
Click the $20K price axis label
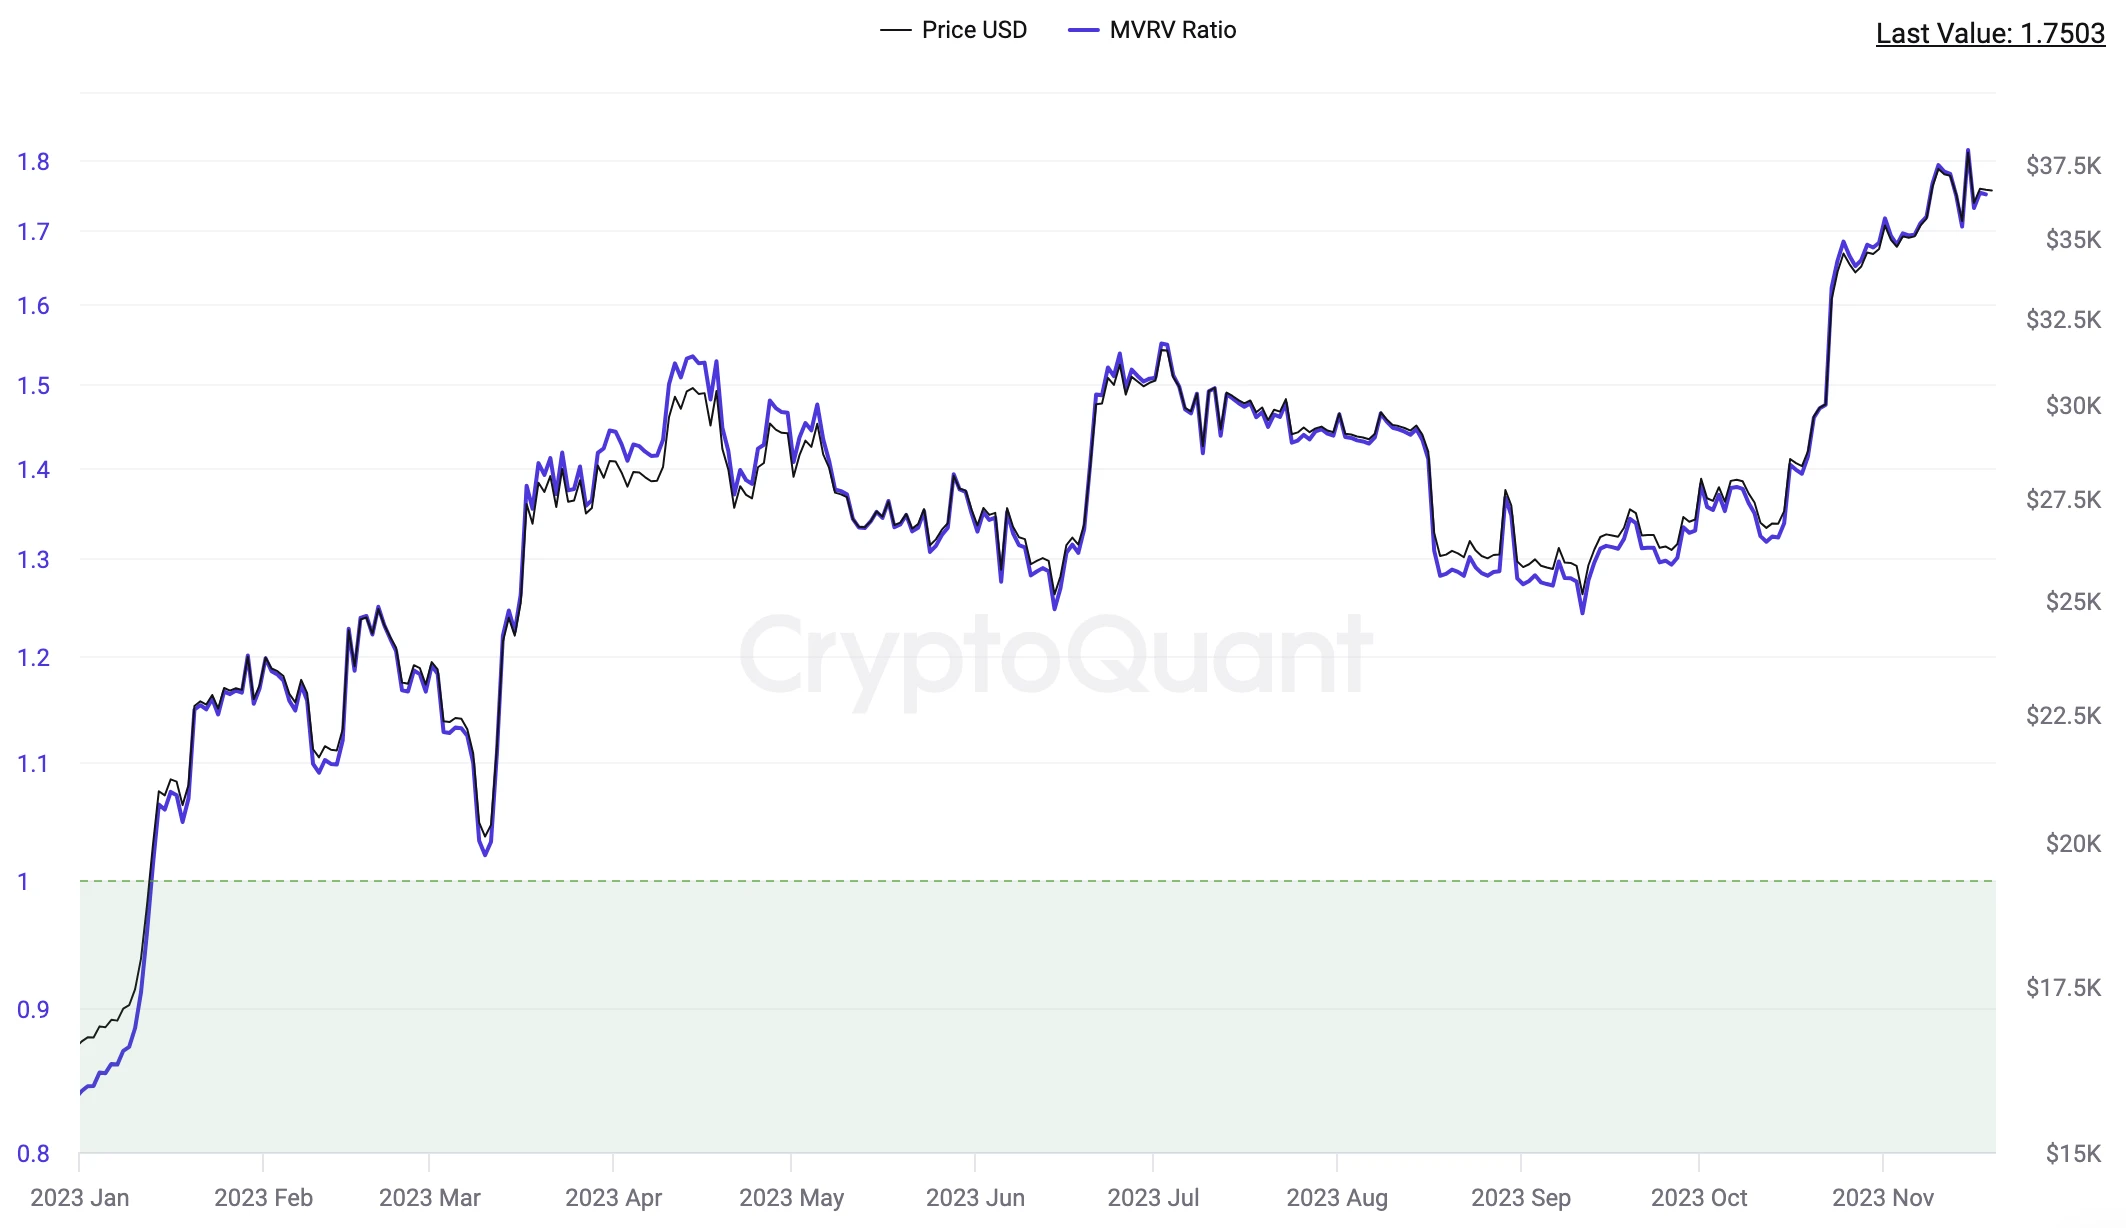(2073, 844)
